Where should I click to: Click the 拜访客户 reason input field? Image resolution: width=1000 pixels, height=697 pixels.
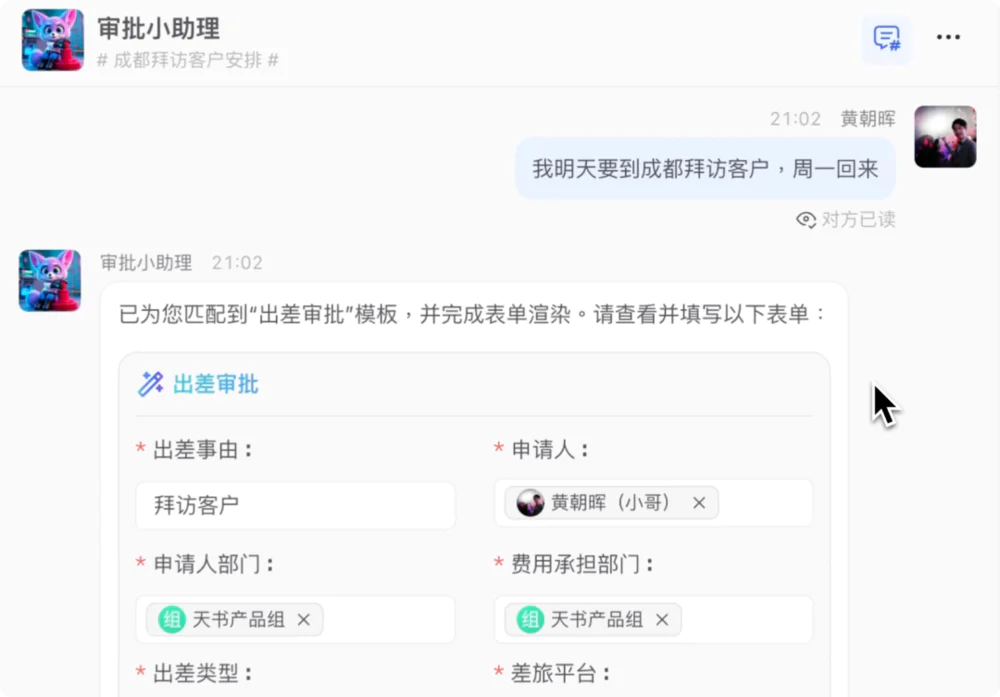pos(295,505)
